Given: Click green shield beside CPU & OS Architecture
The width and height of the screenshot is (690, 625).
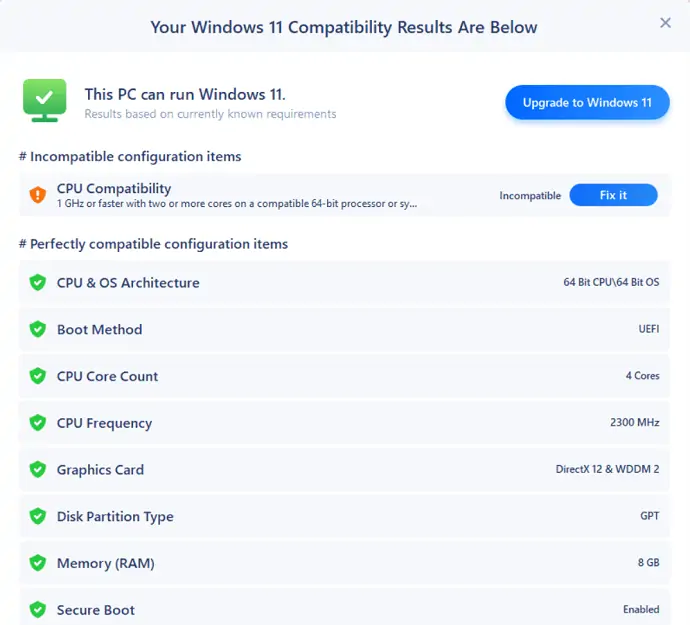Looking at the screenshot, I should point(38,283).
